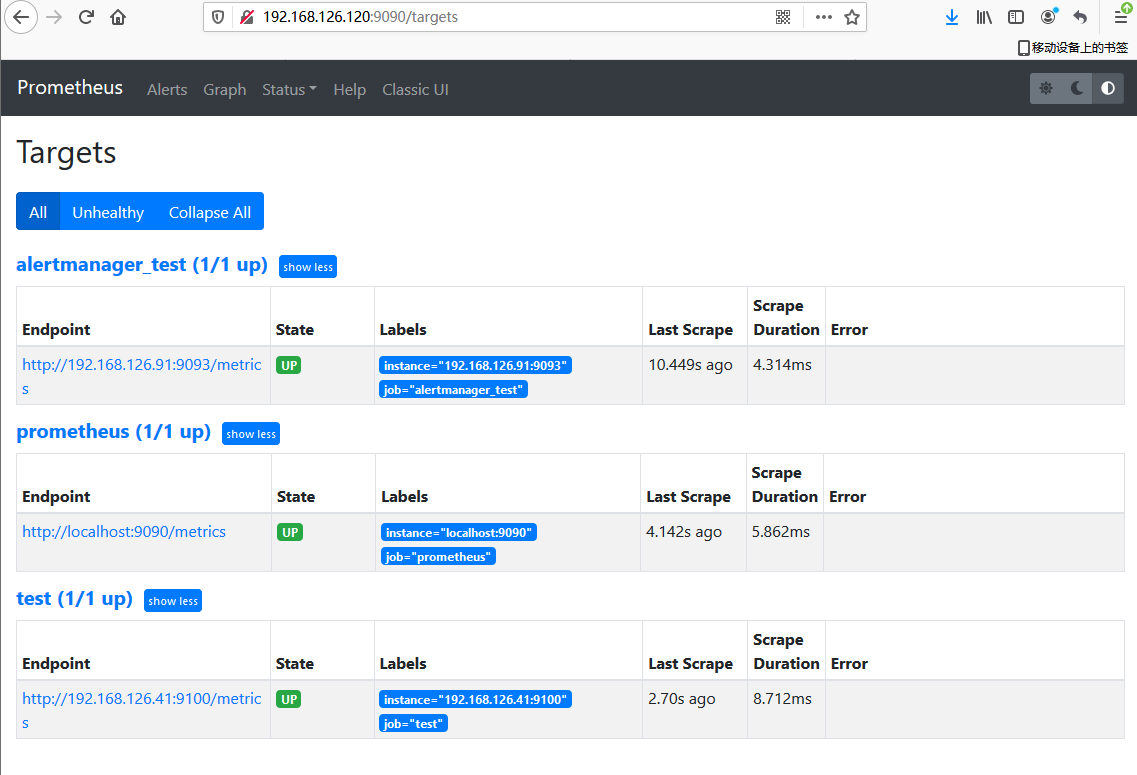The height and width of the screenshot is (775, 1137).
Task: Expand the Status dropdown menu
Action: pos(289,90)
